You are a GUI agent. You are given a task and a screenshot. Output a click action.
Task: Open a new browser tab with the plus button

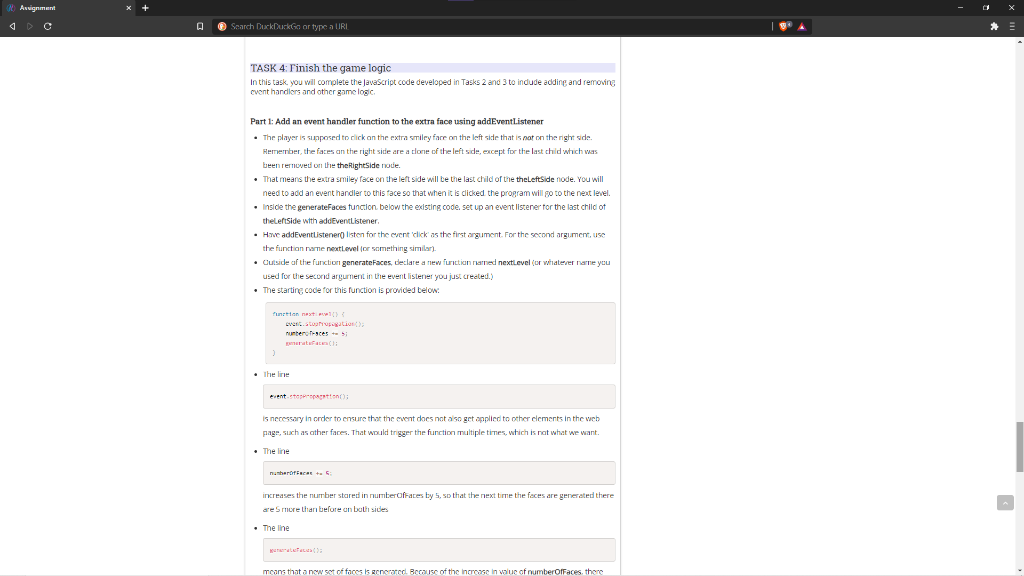(146, 8)
